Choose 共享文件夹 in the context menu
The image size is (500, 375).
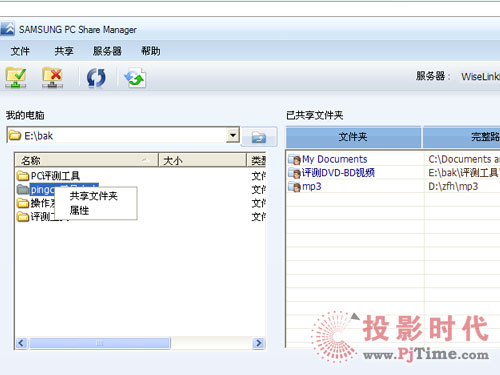pos(94,196)
